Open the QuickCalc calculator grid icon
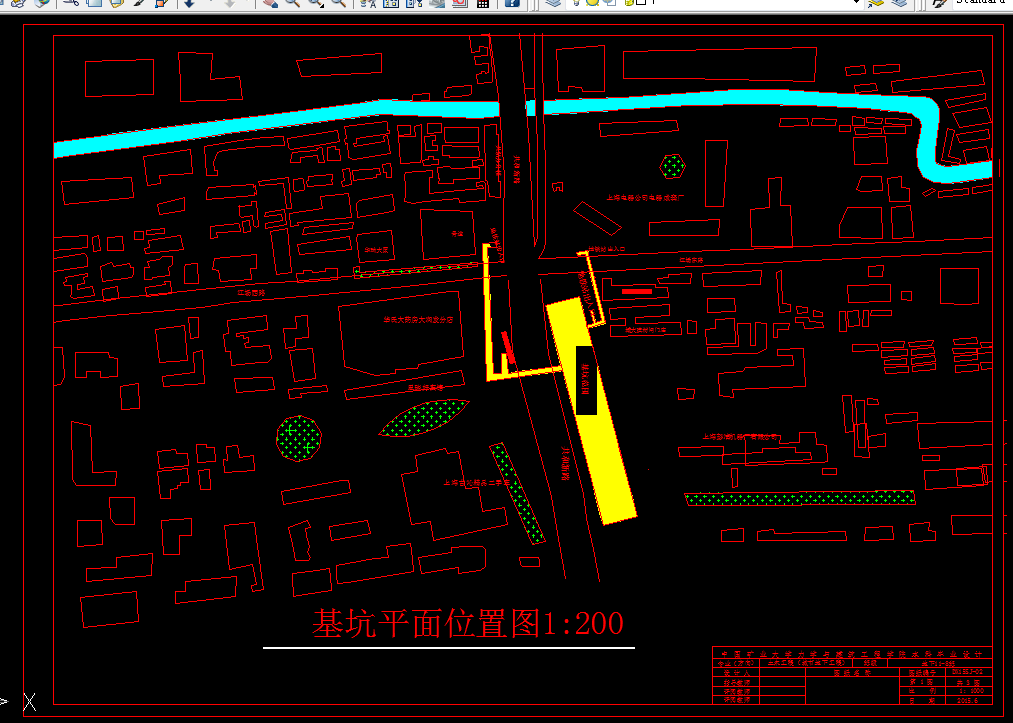Screen dimensions: 1013x723 (x=483, y=3)
